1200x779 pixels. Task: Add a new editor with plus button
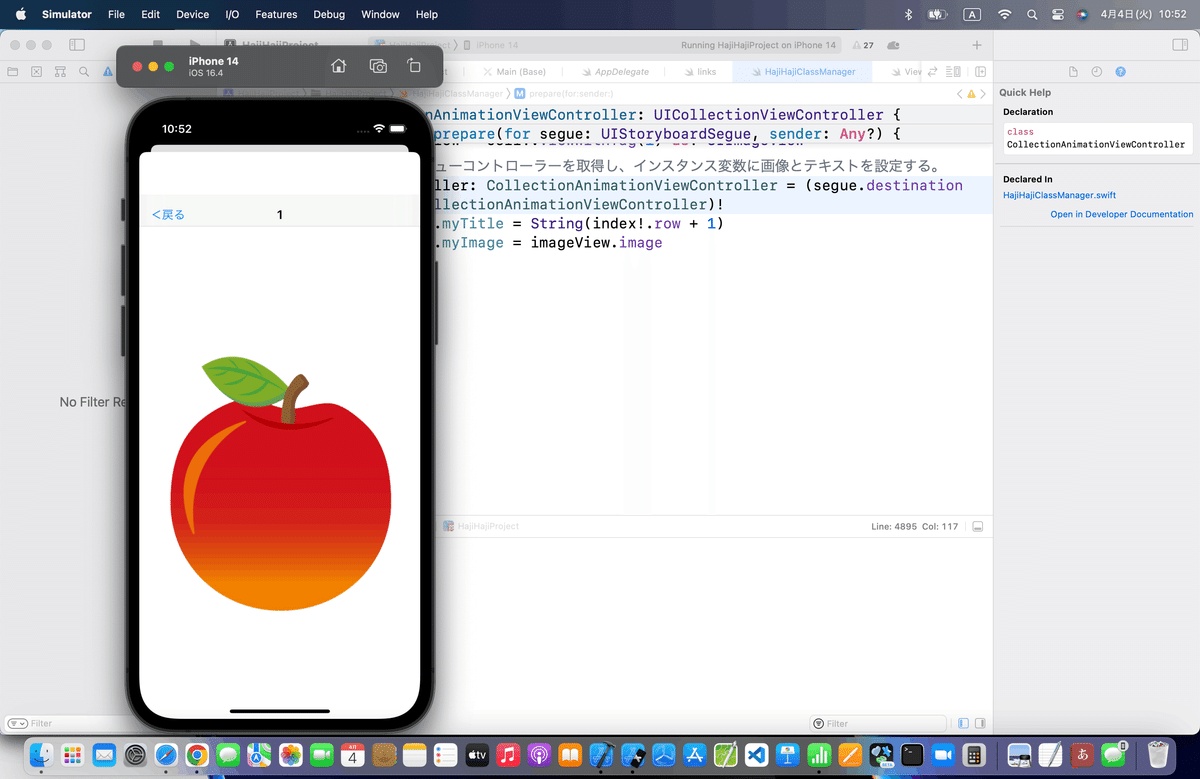pyautogui.click(x=977, y=45)
